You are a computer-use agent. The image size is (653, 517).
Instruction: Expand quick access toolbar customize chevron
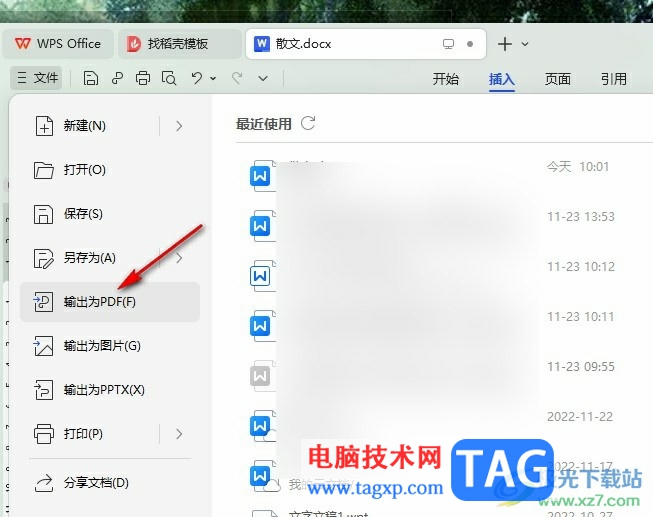[263, 78]
